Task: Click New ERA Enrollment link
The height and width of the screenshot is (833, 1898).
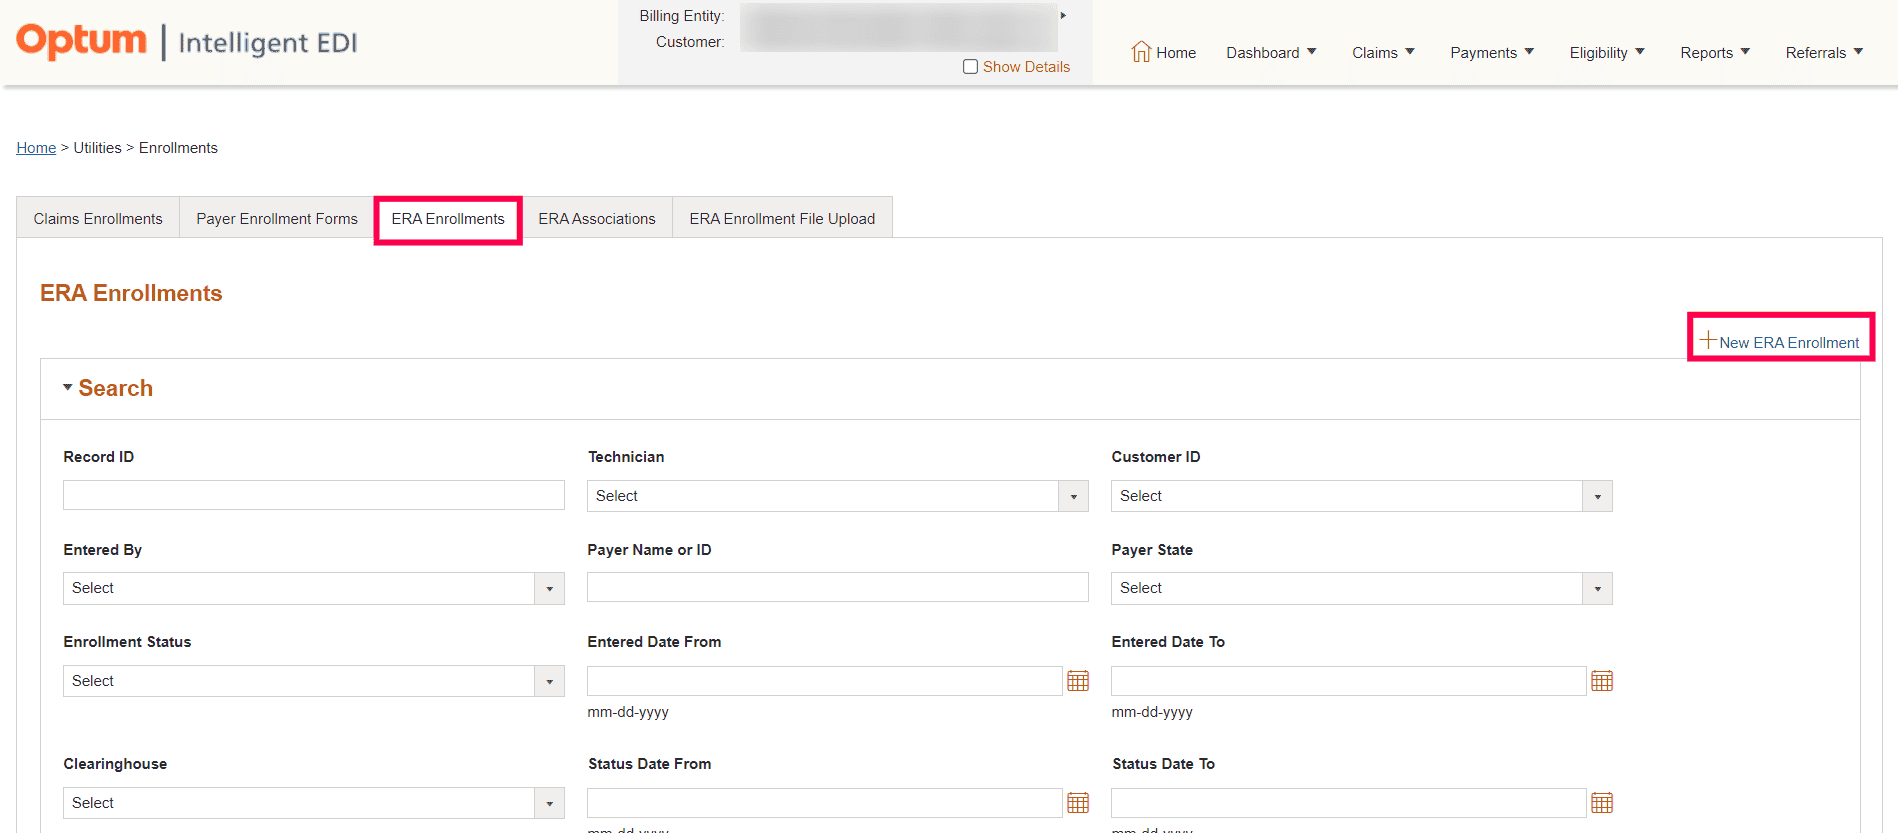Action: click(1780, 342)
